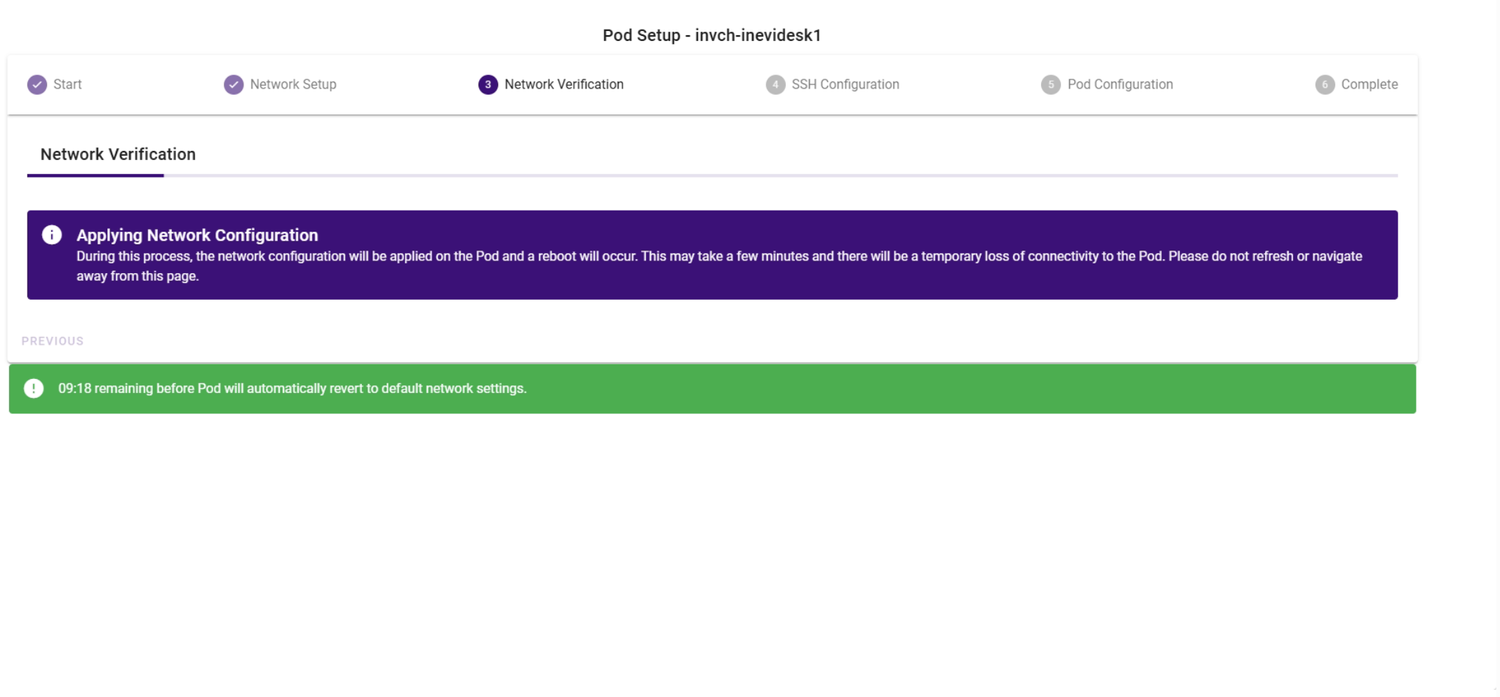Click the purple progress indicator under Network Verification
The image size is (1500, 697).
pos(95,176)
